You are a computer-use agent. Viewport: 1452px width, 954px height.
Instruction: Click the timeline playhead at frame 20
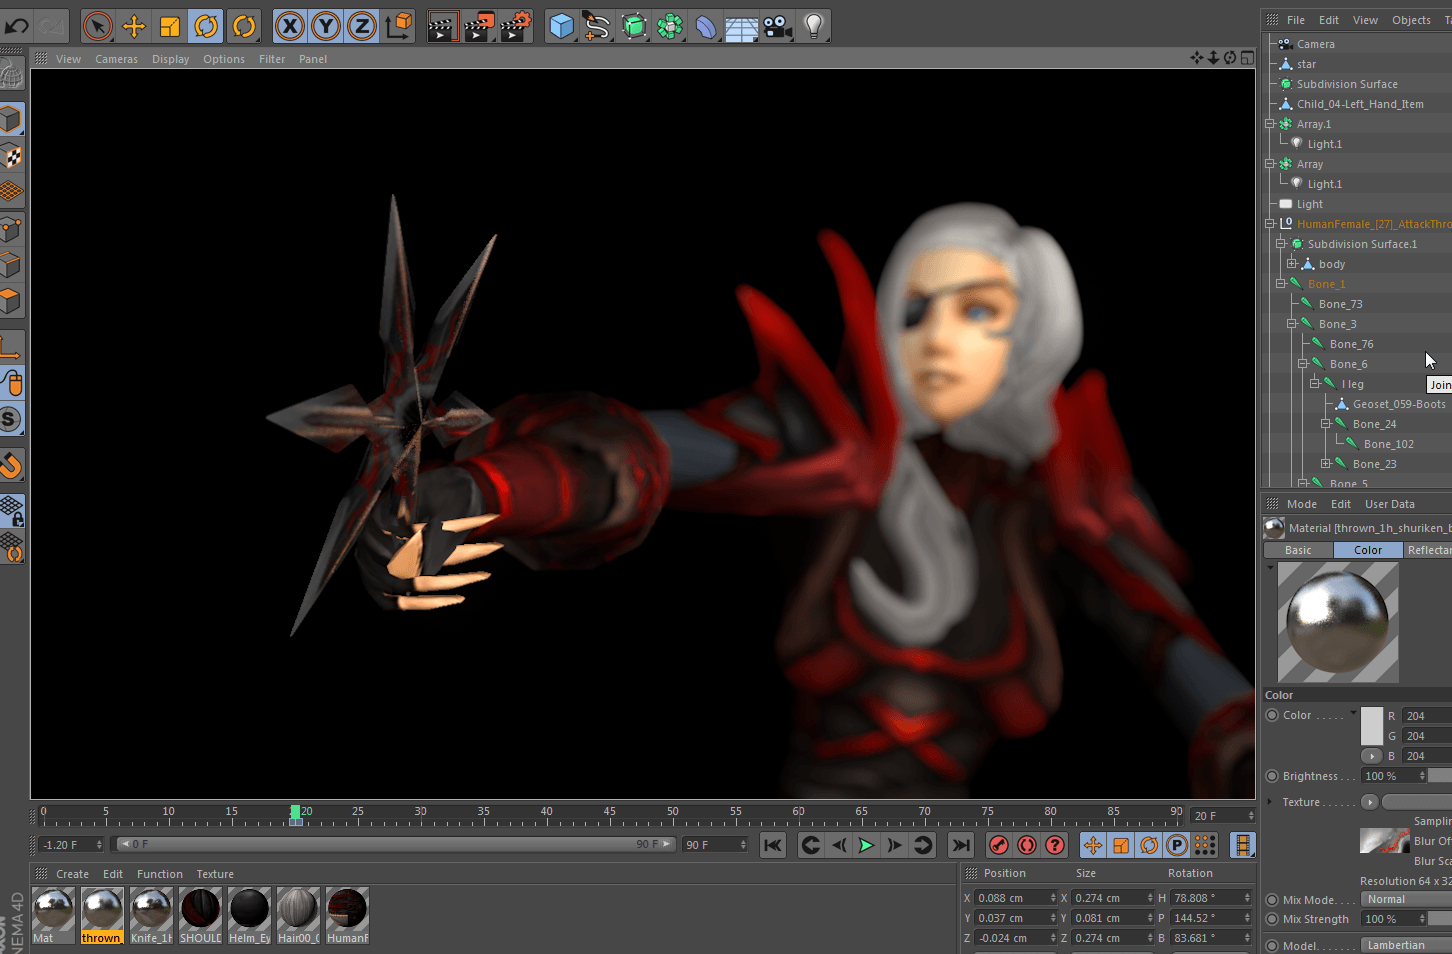coord(296,815)
